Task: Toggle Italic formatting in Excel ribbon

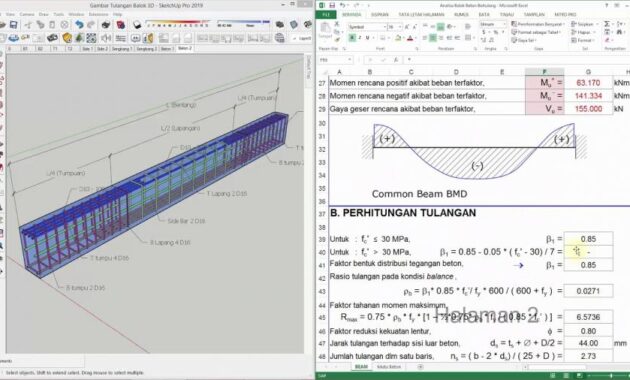Action: pyautogui.click(x=359, y=38)
